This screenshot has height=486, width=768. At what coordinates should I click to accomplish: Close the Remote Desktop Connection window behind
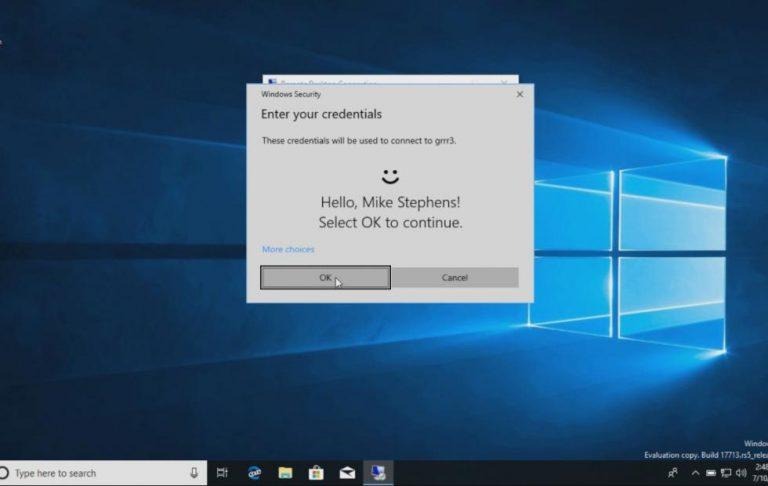click(504, 82)
